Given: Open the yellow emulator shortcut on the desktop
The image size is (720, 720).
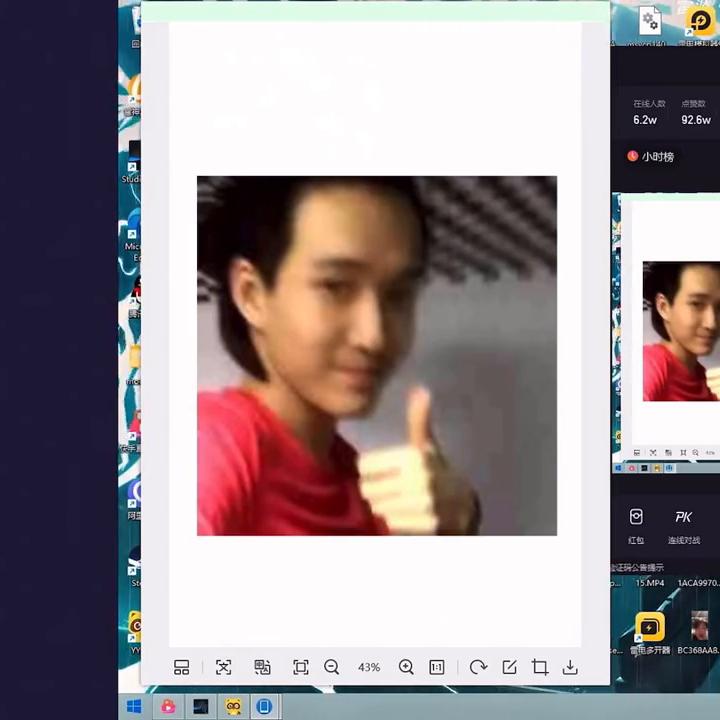Looking at the screenshot, I should [699, 20].
